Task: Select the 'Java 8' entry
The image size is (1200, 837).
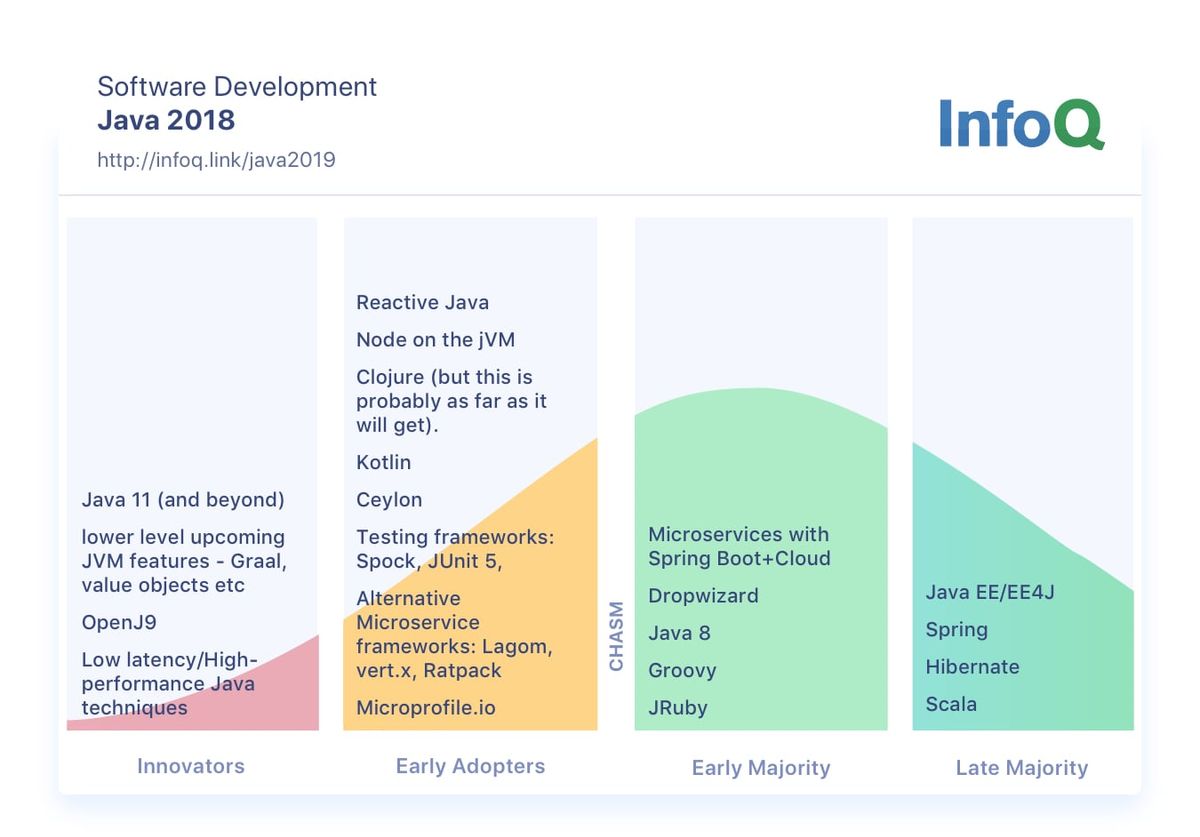Action: pos(679,633)
